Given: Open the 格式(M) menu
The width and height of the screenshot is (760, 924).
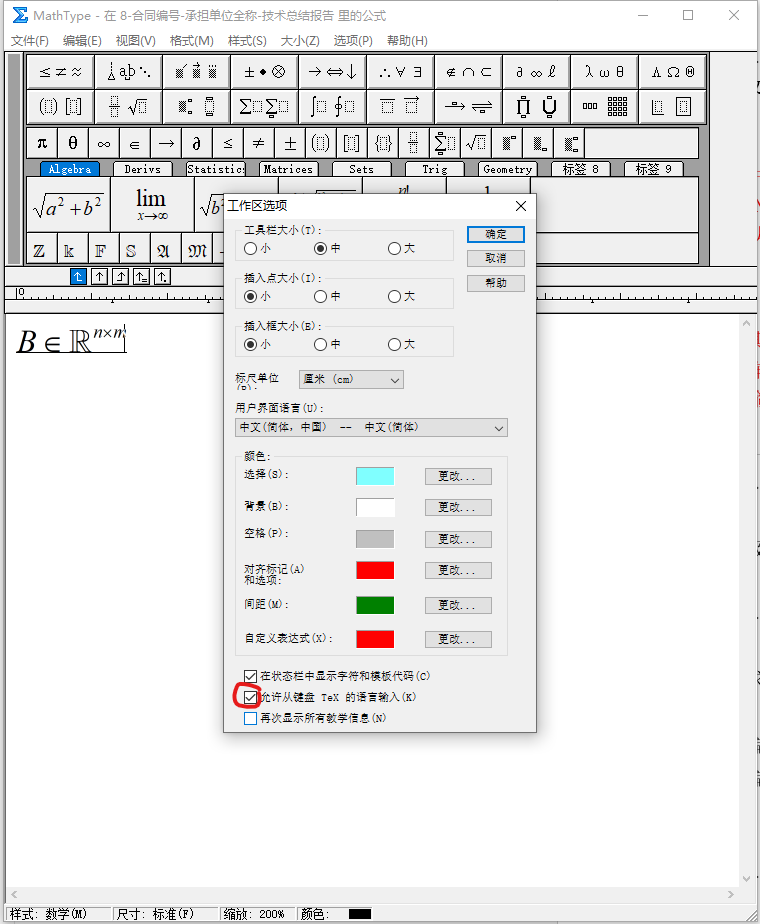Looking at the screenshot, I should 191,41.
